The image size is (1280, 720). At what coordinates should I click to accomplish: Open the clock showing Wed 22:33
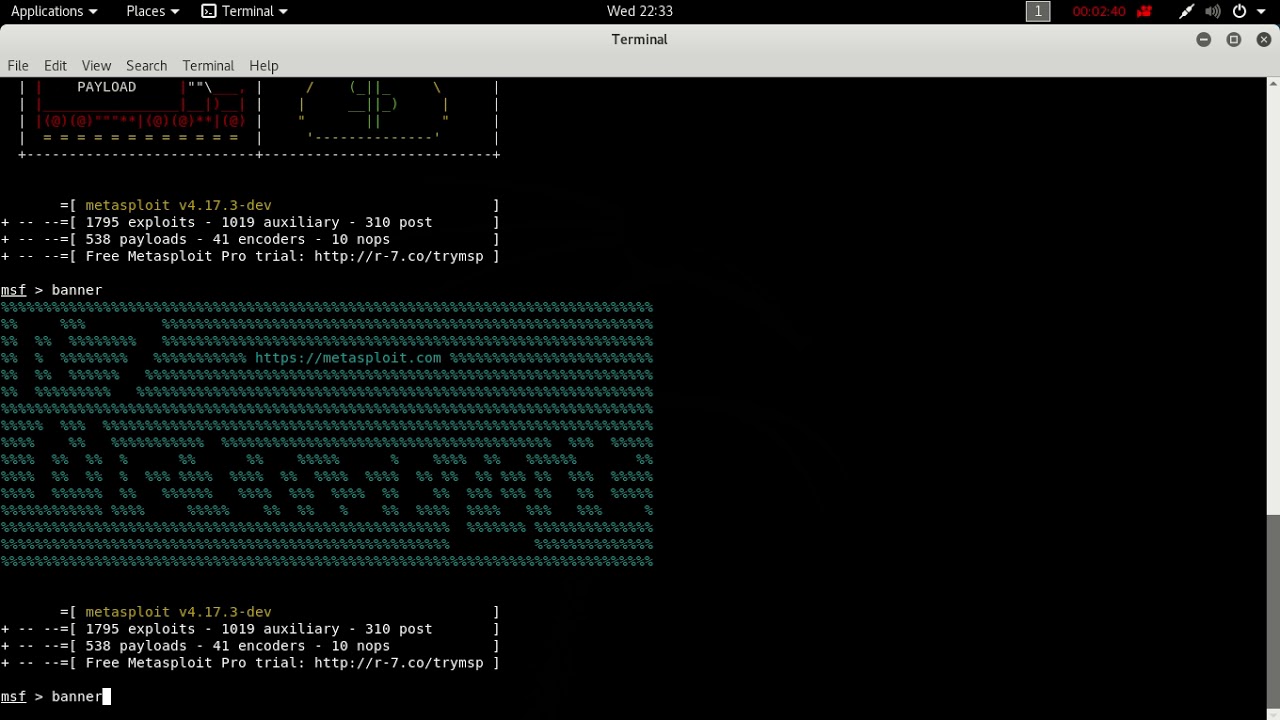(640, 11)
